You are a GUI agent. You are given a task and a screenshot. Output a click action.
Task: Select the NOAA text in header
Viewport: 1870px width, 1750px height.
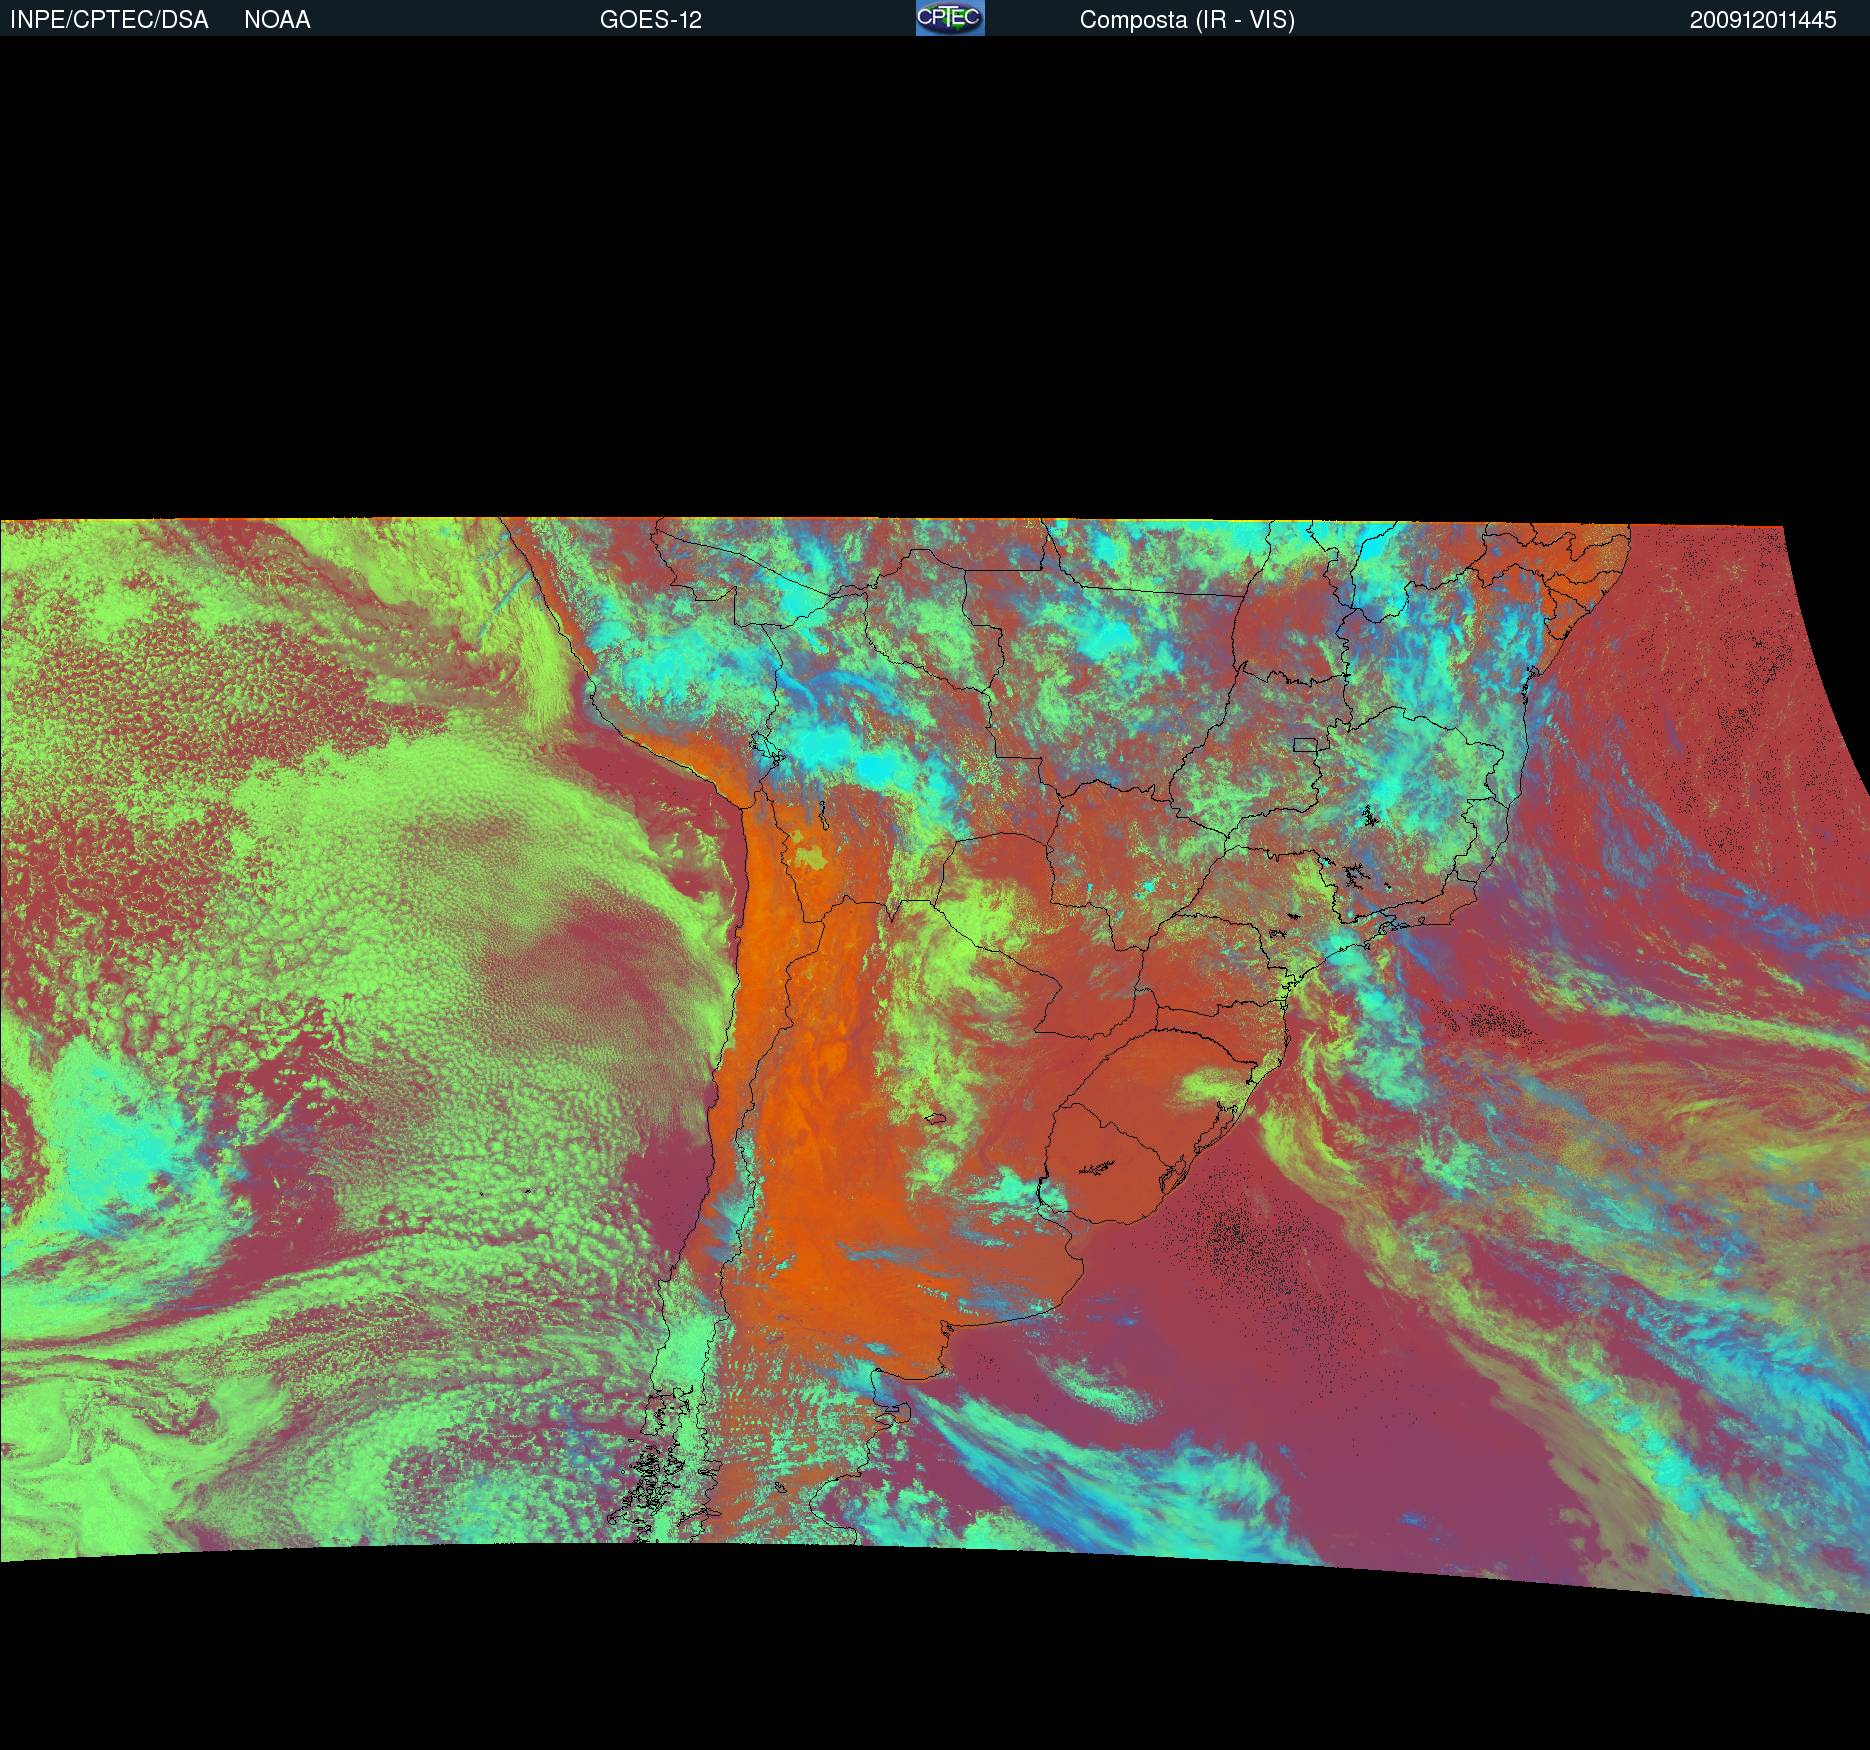277,20
